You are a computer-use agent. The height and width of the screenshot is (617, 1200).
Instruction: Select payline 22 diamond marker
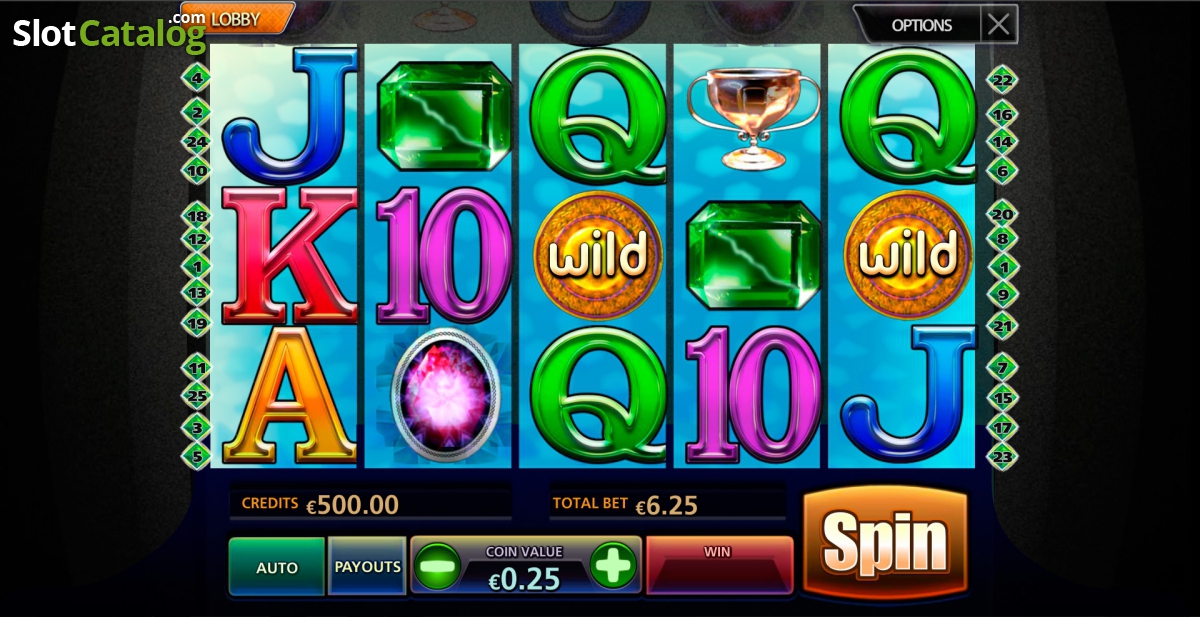1002,79
